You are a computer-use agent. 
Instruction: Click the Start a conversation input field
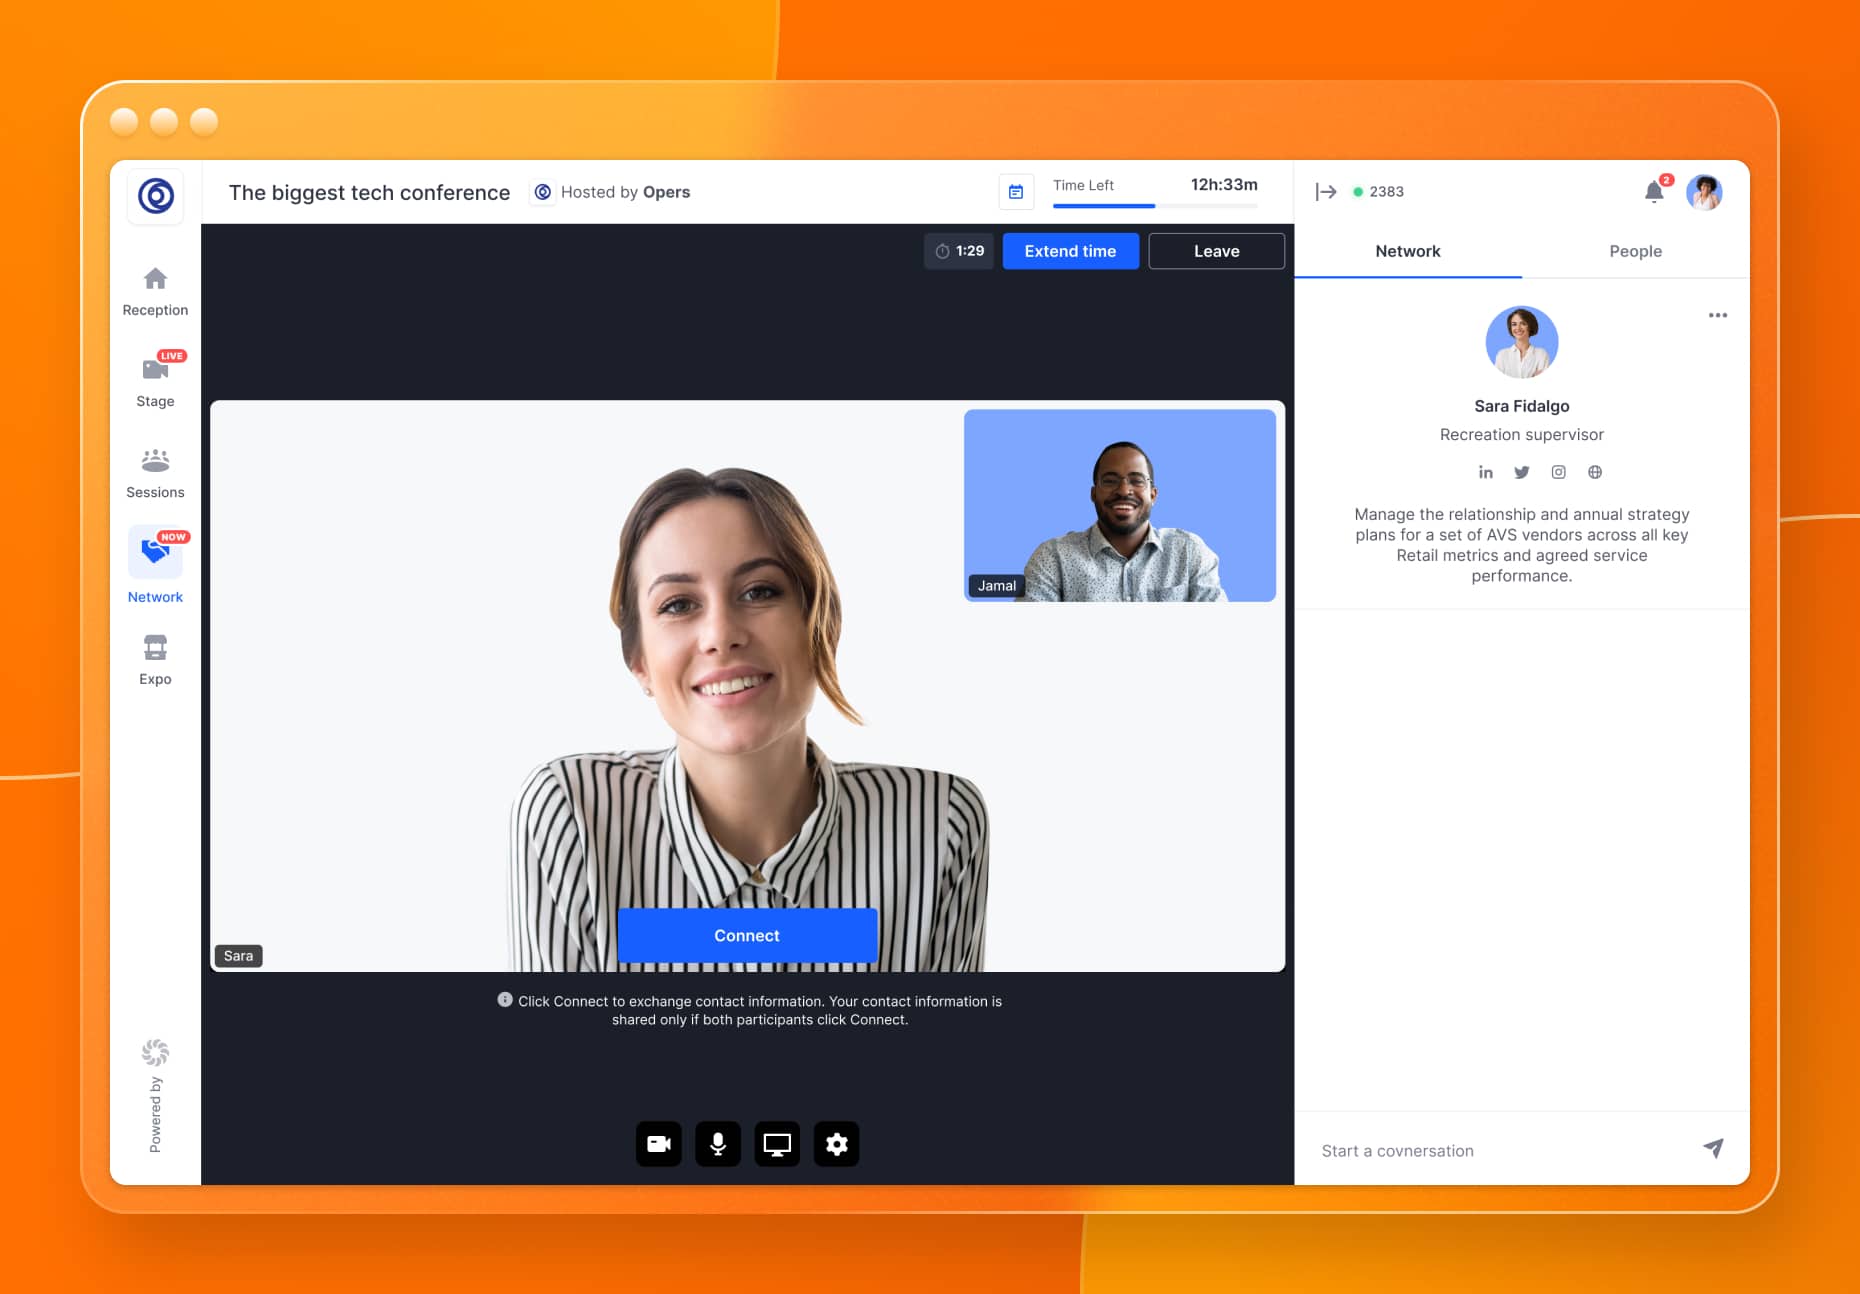click(1500, 1151)
